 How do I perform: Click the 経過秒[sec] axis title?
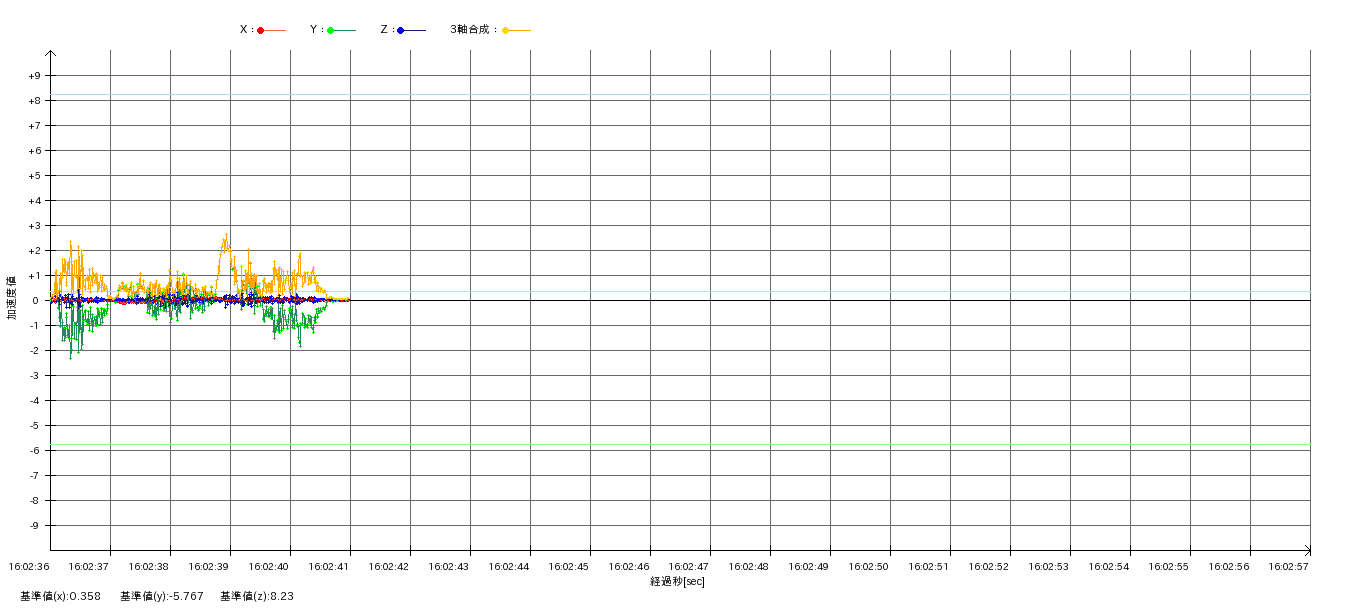677,581
